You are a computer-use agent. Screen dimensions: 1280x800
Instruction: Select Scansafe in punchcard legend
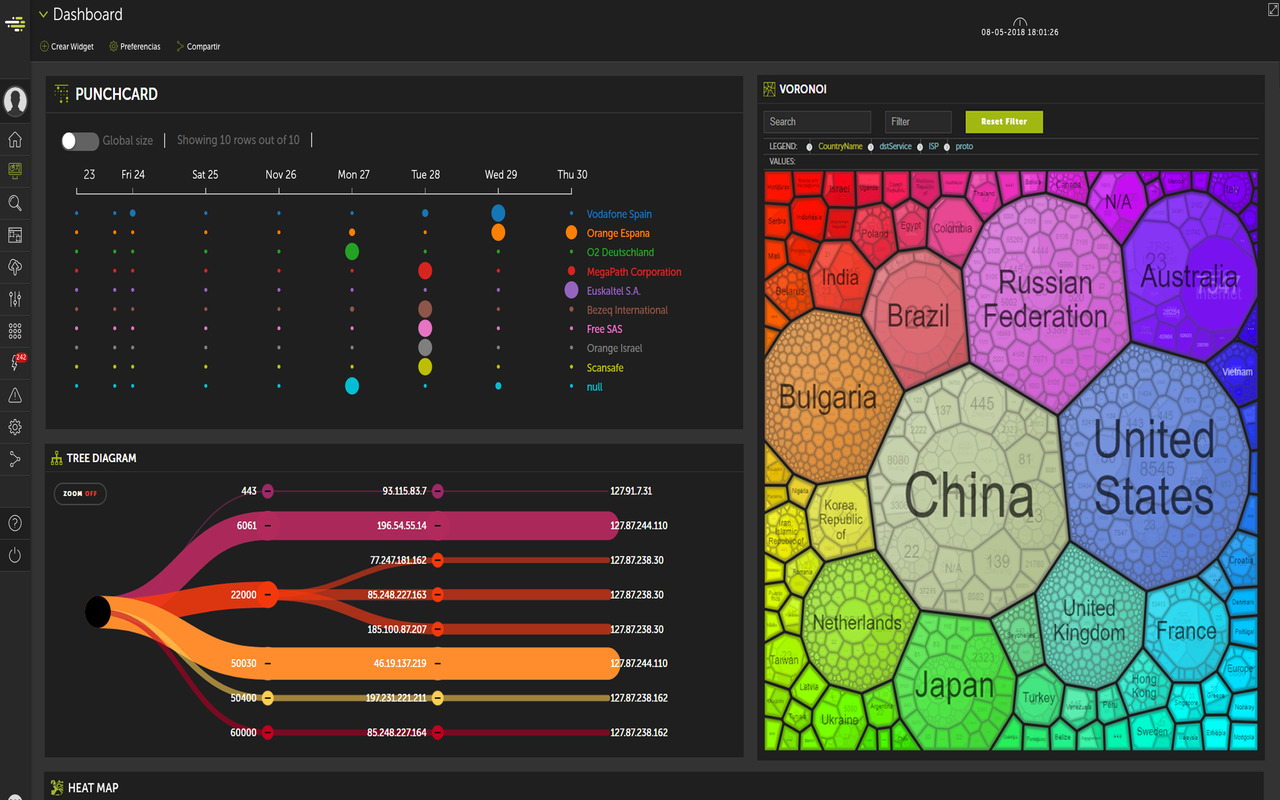coord(605,368)
